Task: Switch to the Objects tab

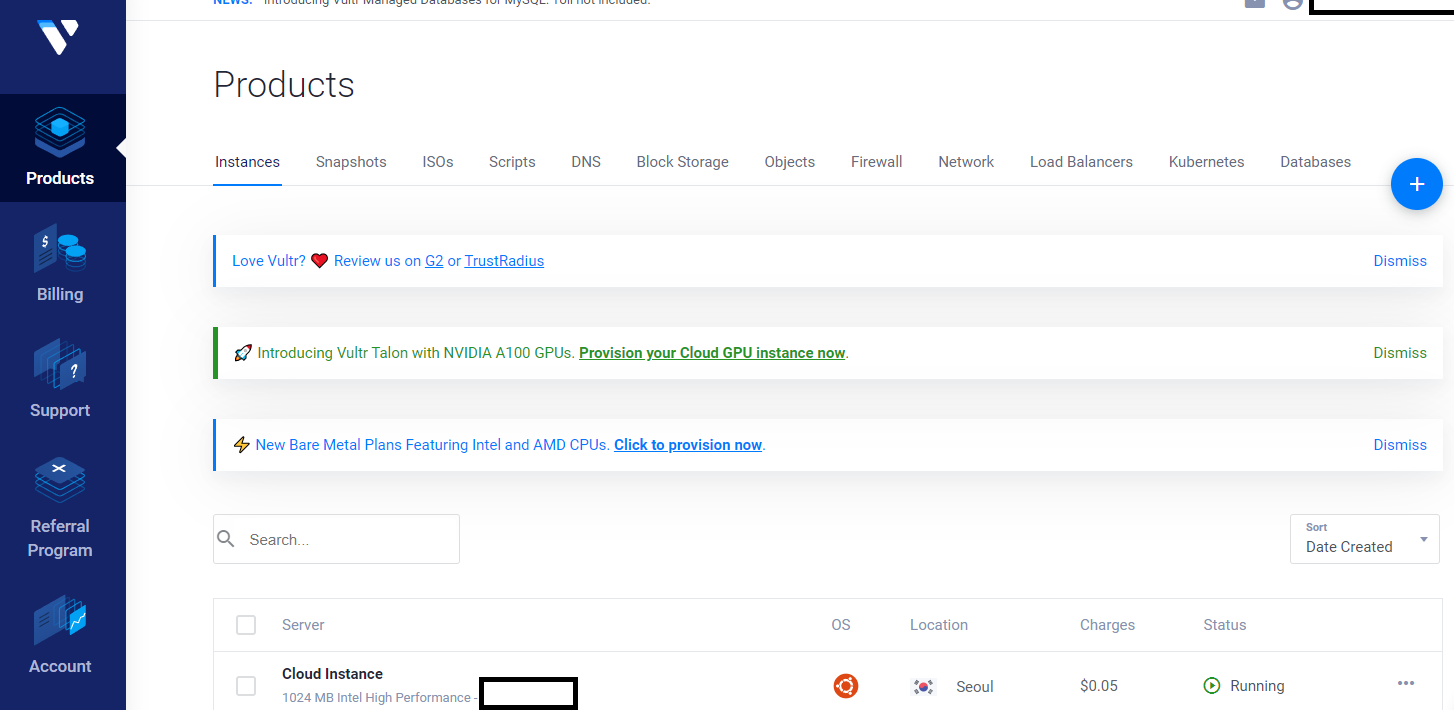Action: pyautogui.click(x=790, y=162)
